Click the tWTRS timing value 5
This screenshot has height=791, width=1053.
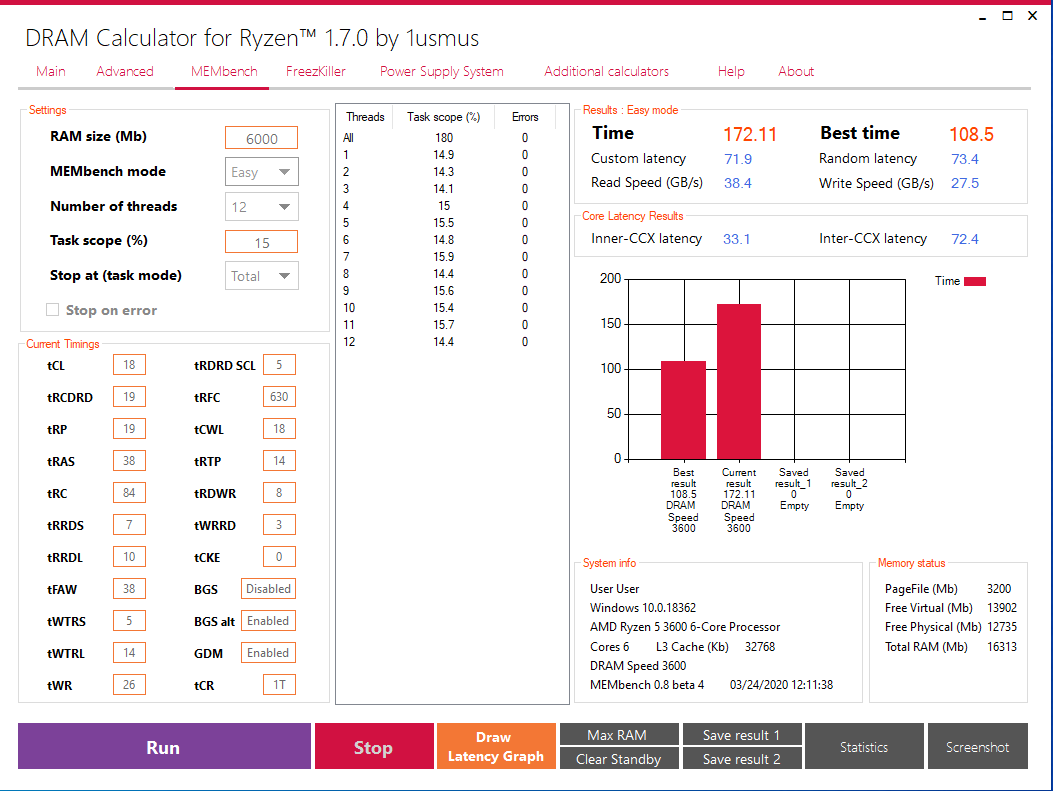click(x=129, y=620)
